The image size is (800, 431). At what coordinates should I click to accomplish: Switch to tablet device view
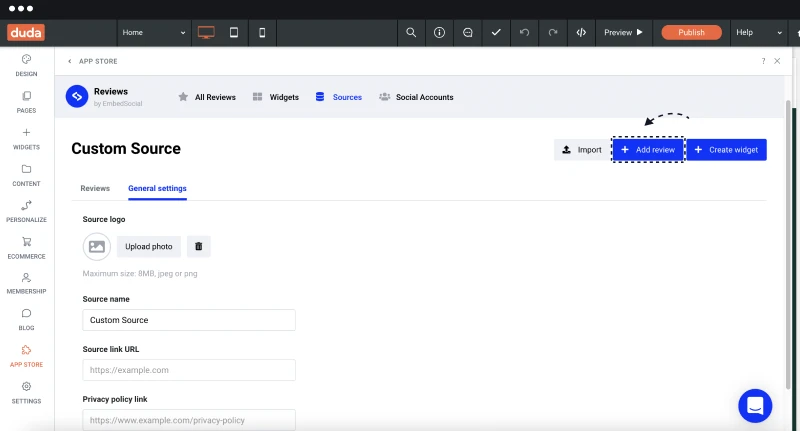click(234, 33)
